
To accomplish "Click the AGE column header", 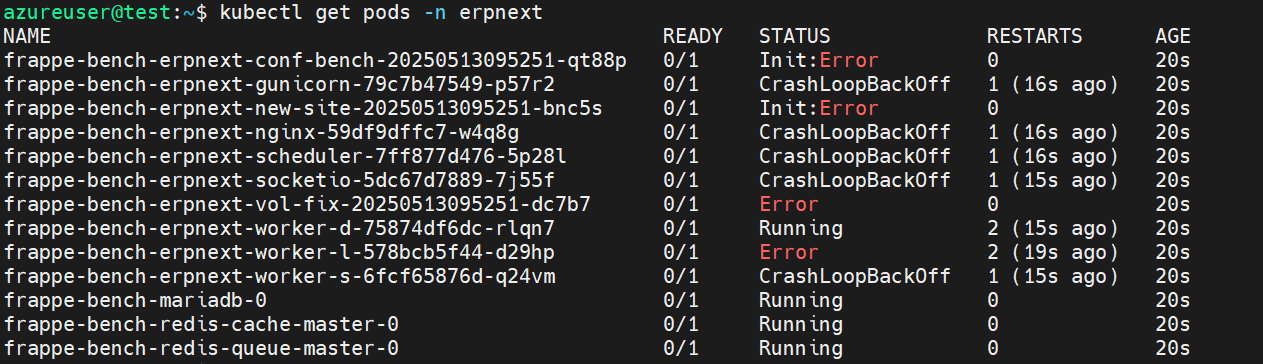I will [1173, 36].
